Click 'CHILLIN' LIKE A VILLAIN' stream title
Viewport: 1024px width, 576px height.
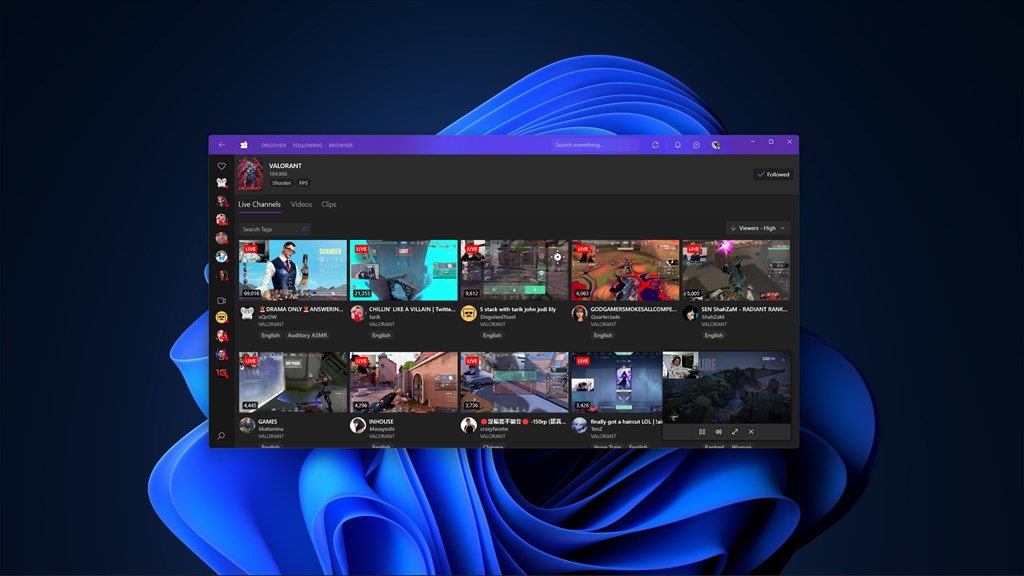click(x=411, y=309)
